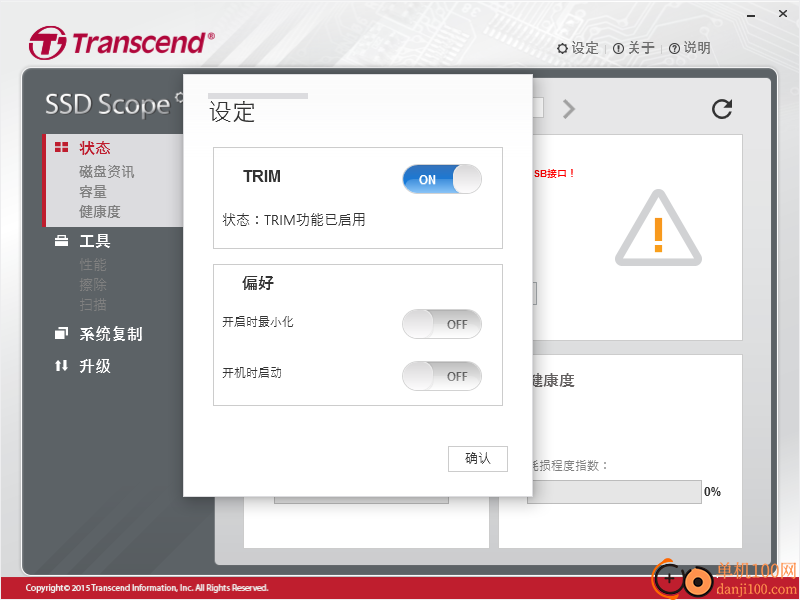Click the warning triangle icon
The width and height of the screenshot is (800, 600).
coord(658,228)
